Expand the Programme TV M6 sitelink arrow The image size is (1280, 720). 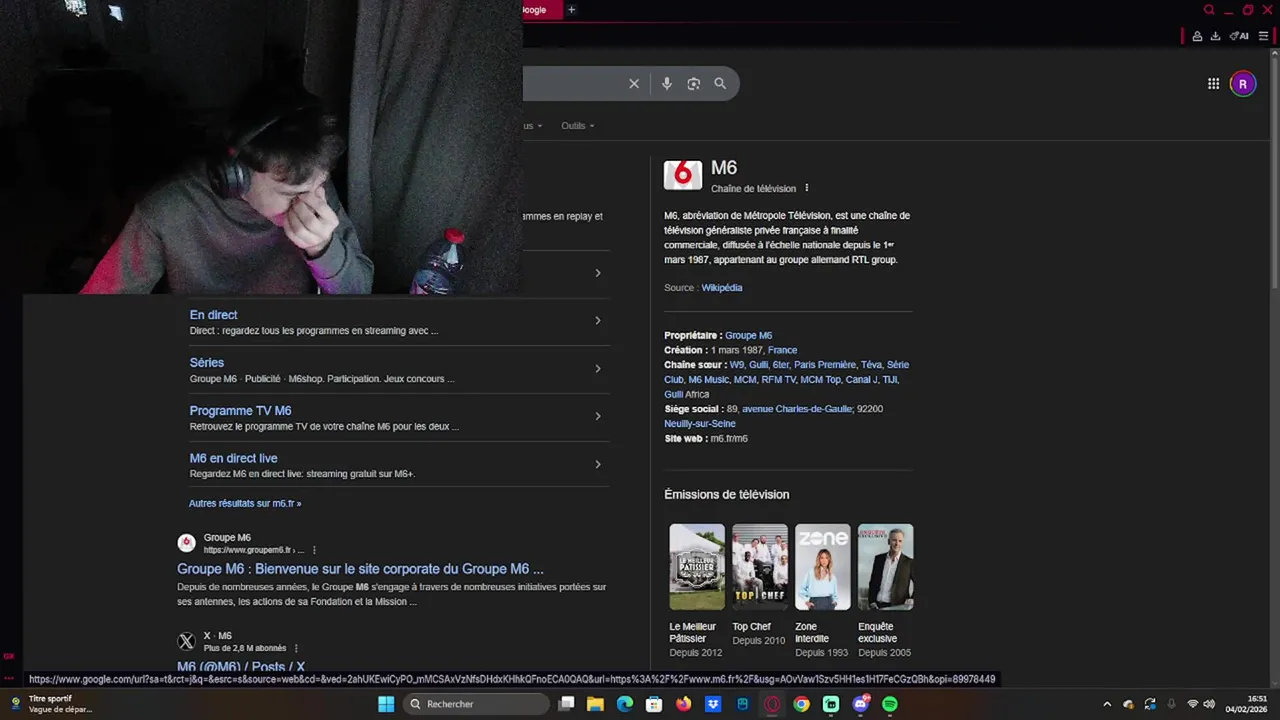[598, 416]
